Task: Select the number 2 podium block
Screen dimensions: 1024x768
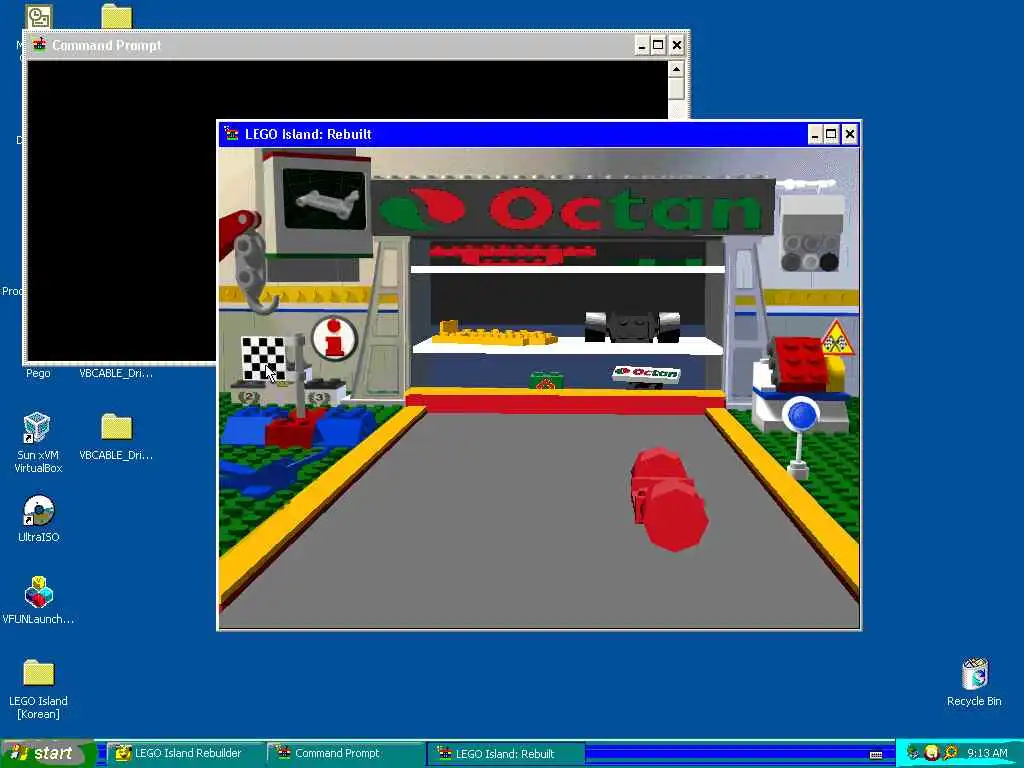Action: click(249, 394)
